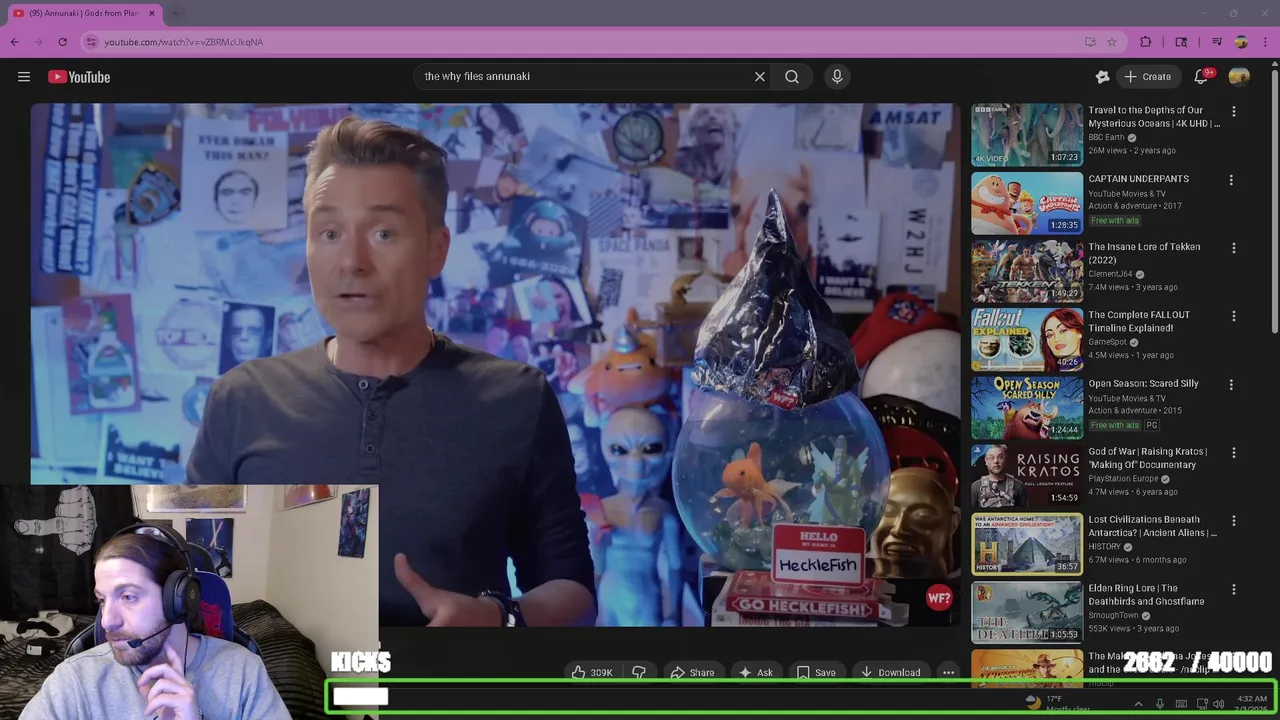
Task: Open Chrome media controls icon
Action: [1217, 42]
